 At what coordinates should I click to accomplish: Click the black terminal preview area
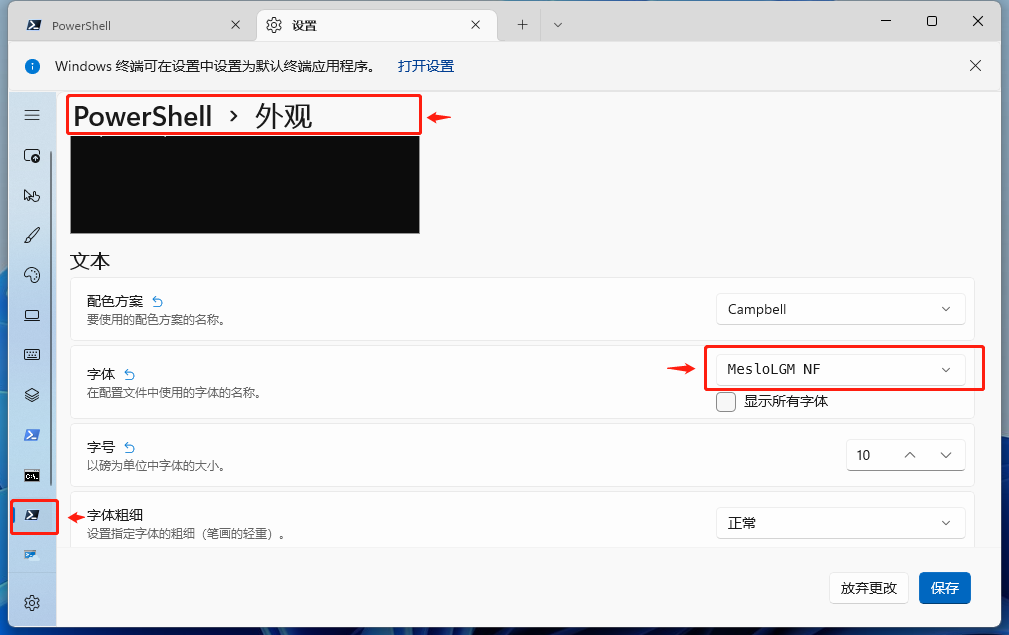tap(245, 185)
